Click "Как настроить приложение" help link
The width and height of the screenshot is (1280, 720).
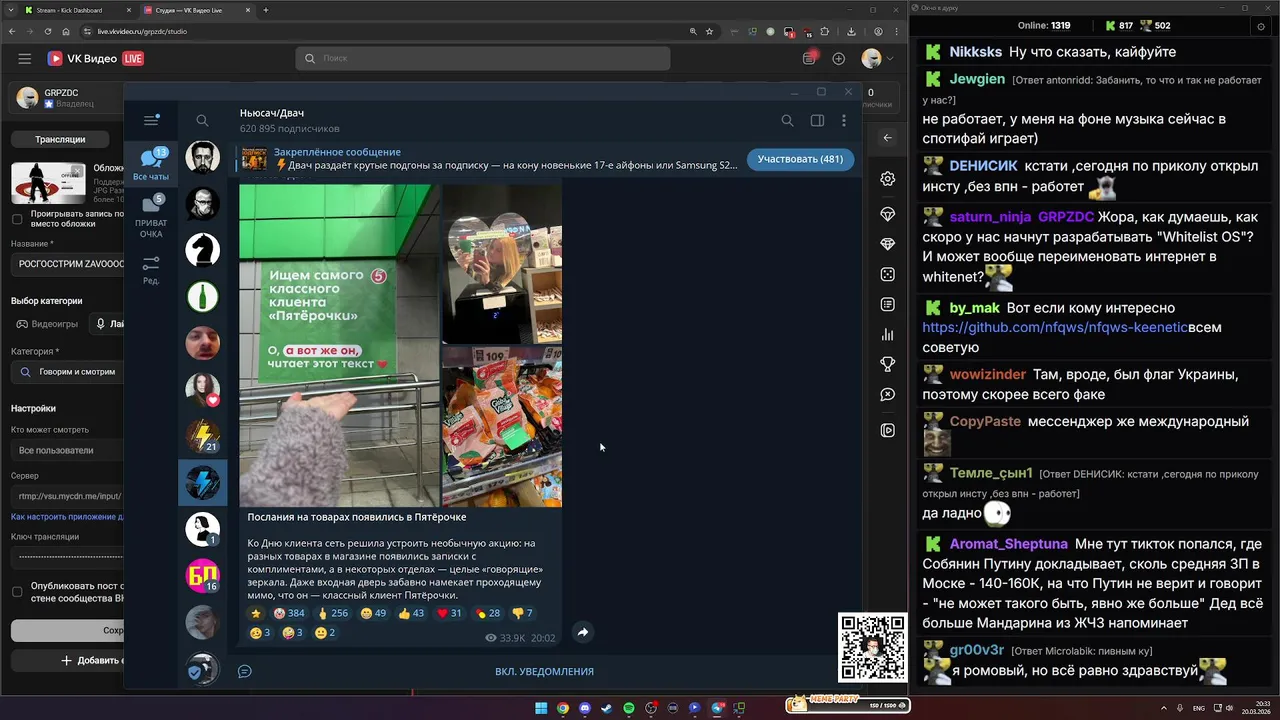pyautogui.click(x=67, y=517)
